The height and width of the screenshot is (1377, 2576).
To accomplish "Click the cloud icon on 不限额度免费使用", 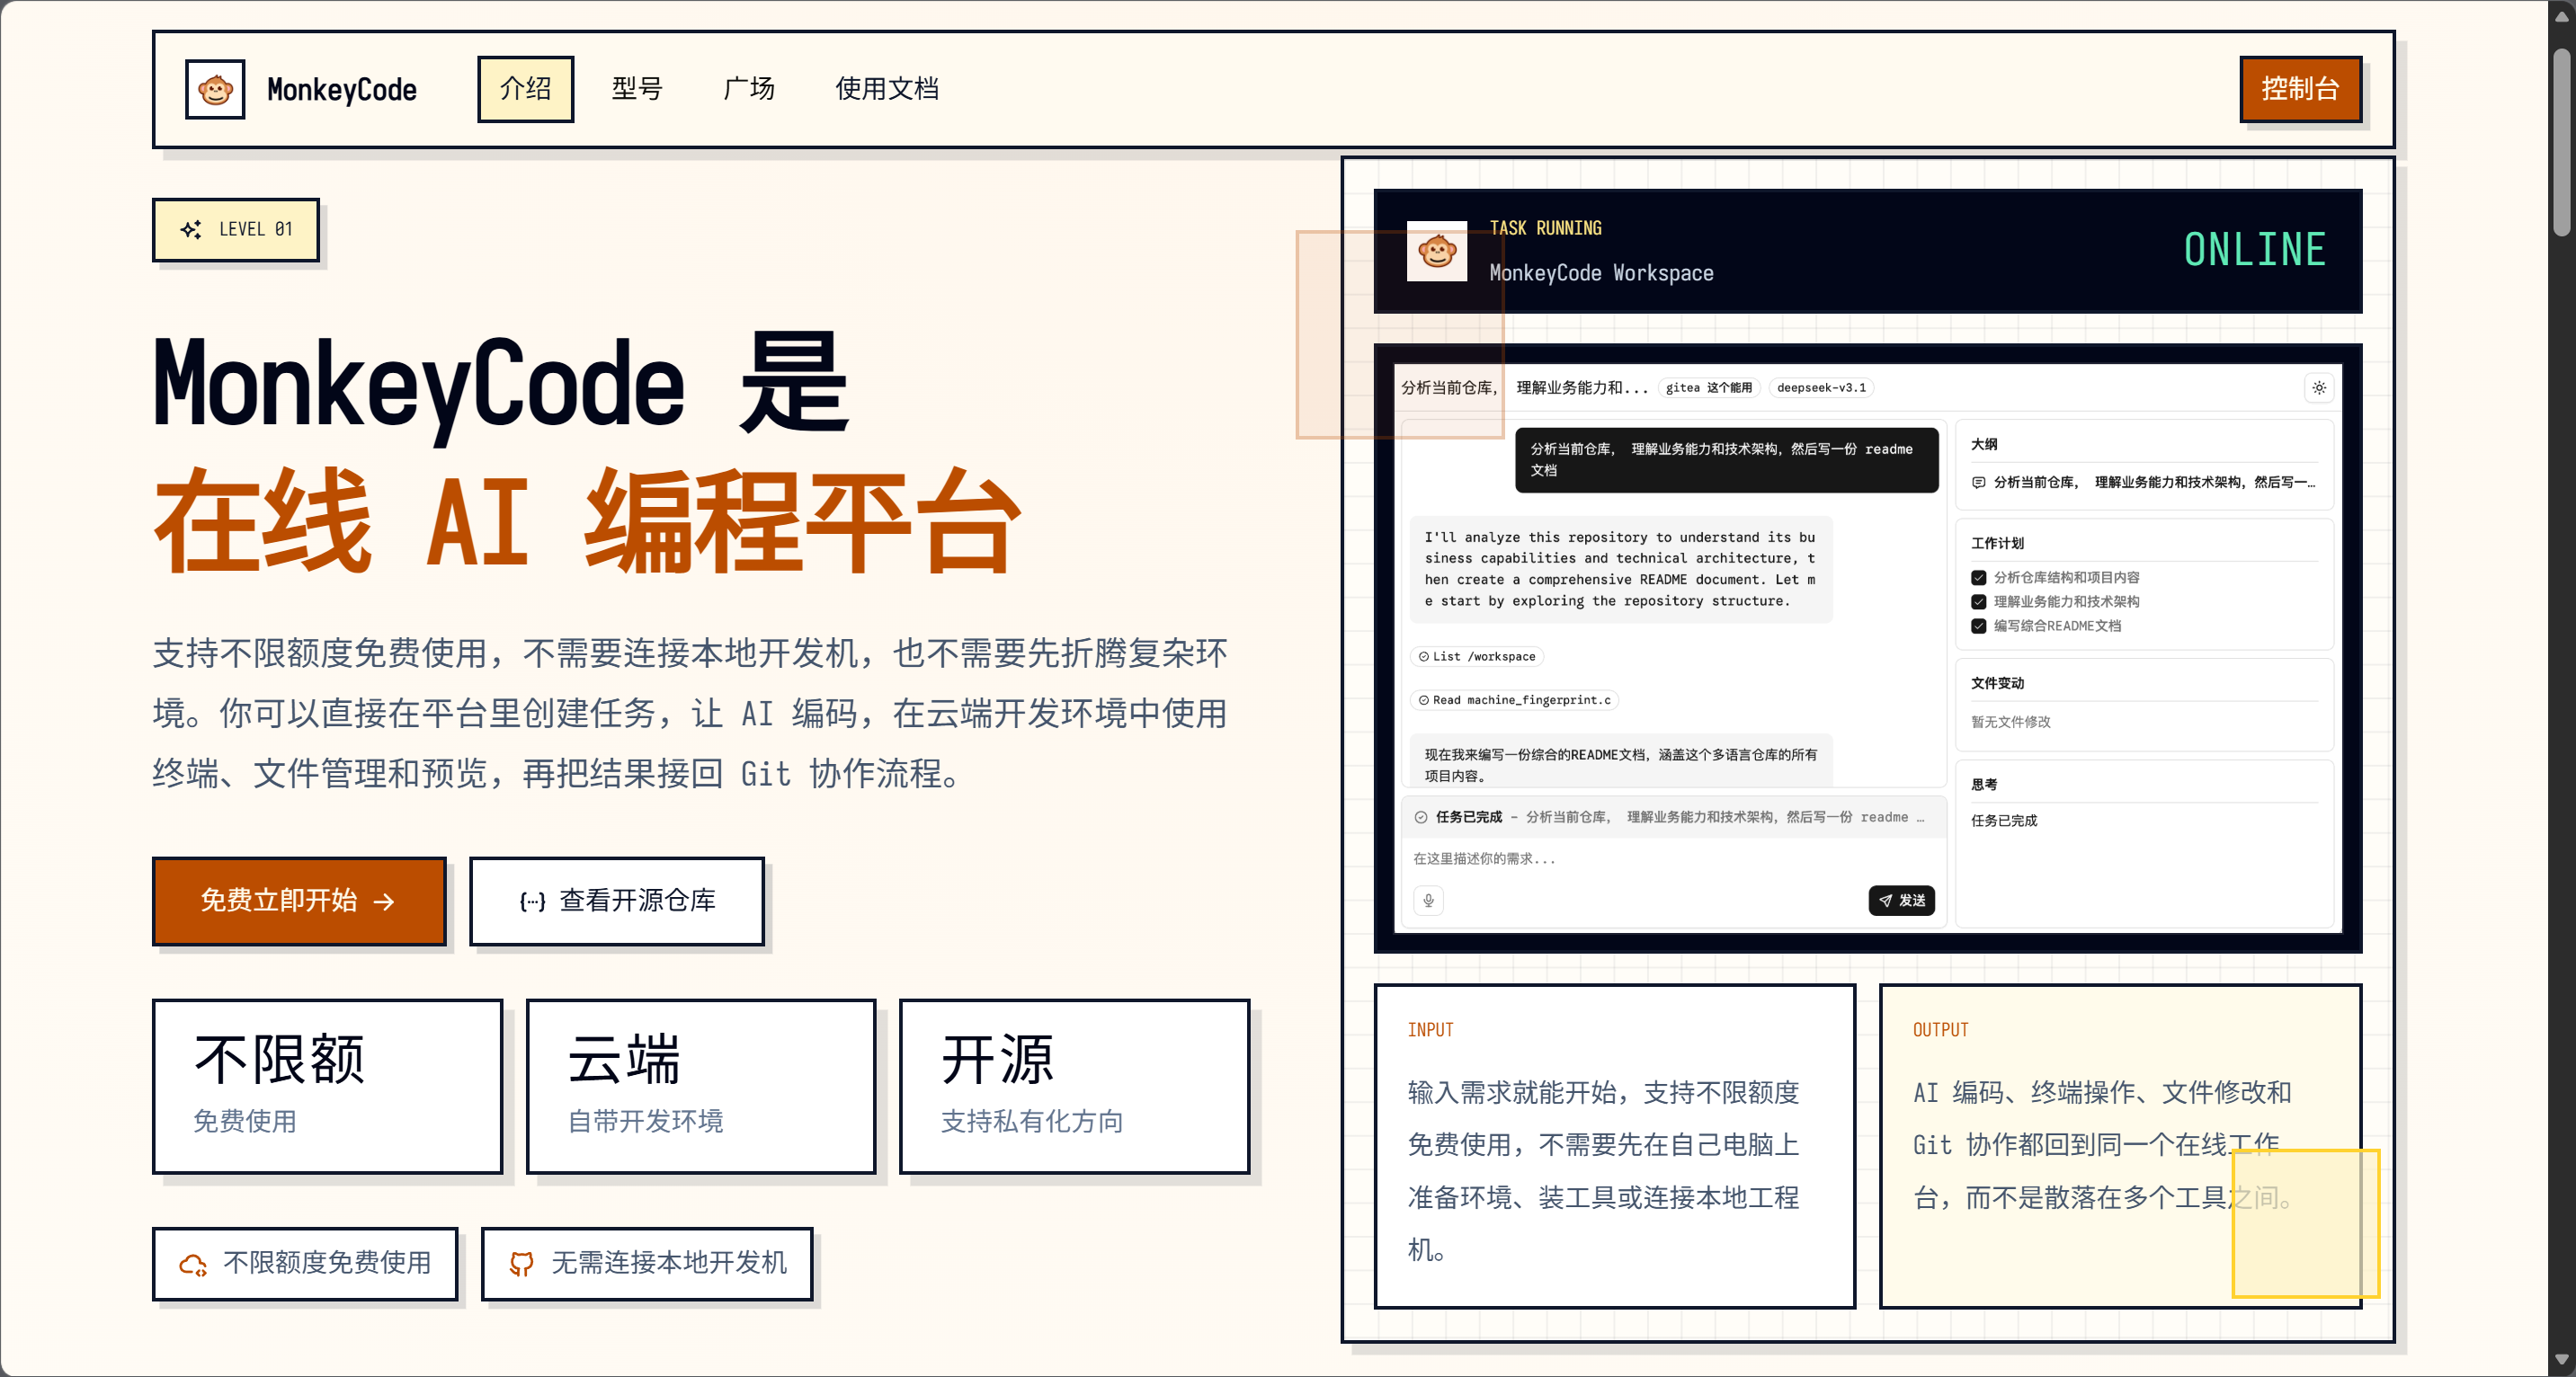I will (193, 1264).
